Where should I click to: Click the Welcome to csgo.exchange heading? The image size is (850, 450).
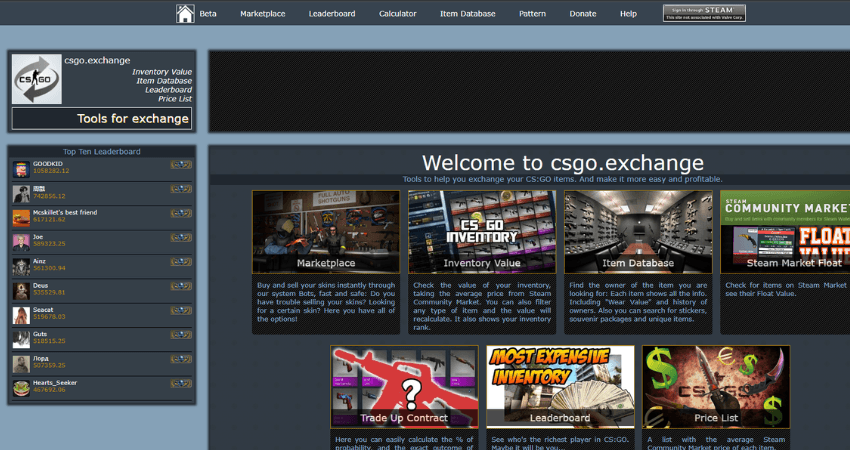(563, 163)
